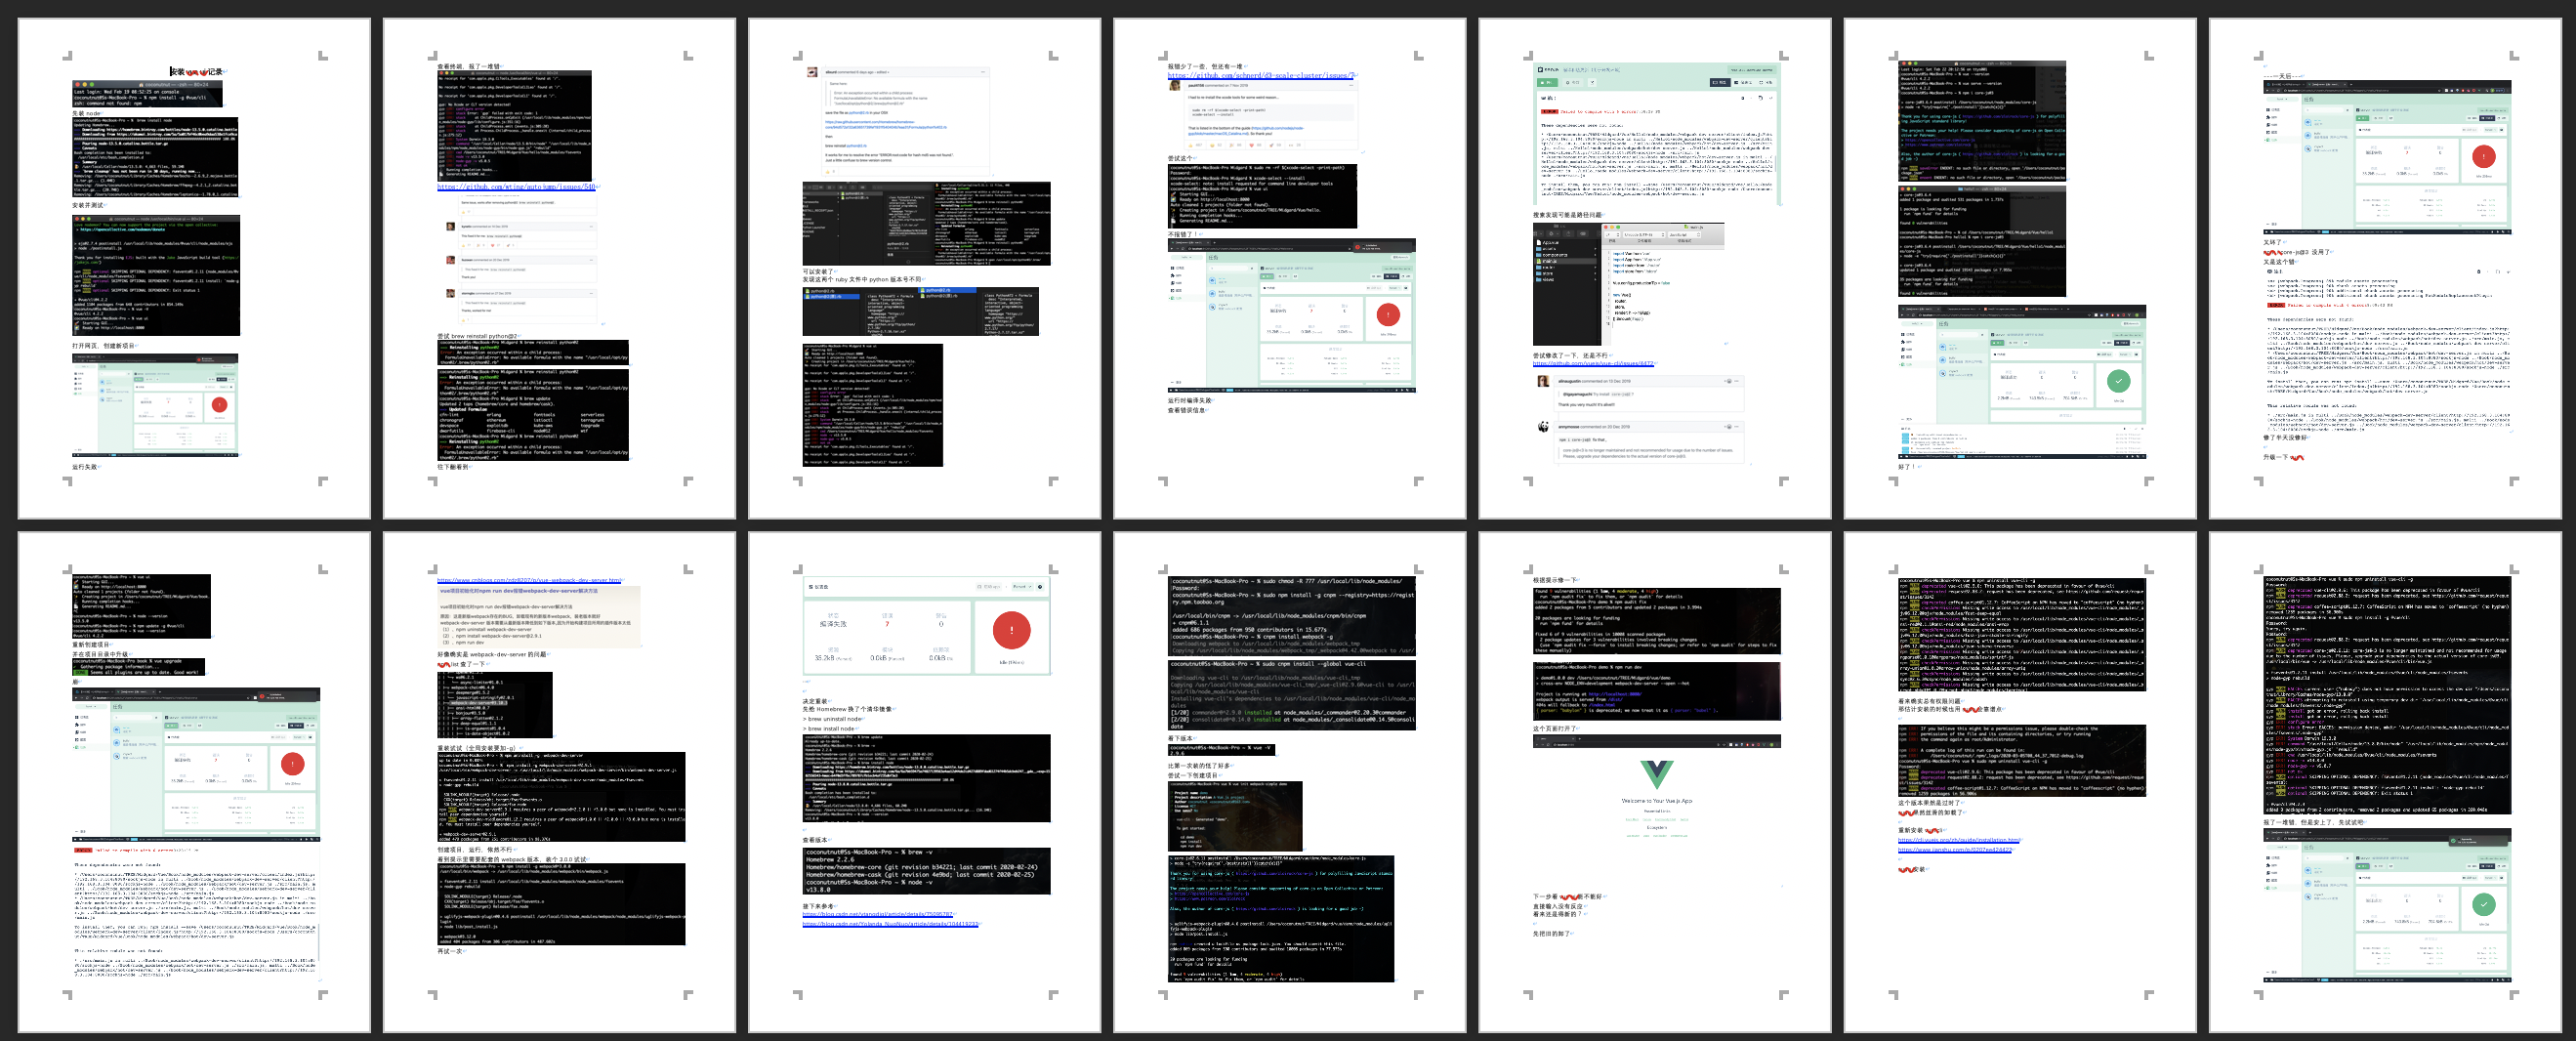Image resolution: width=2576 pixels, height=1041 pixels.
Task: Open the jianshu.com link on page thirteen
Action: (x=1954, y=850)
